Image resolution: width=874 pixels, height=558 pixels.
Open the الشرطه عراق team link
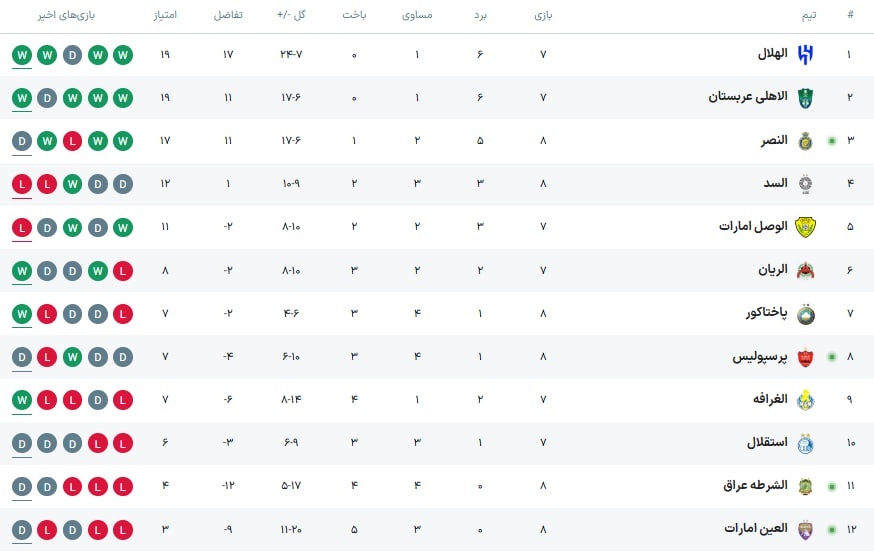click(755, 486)
